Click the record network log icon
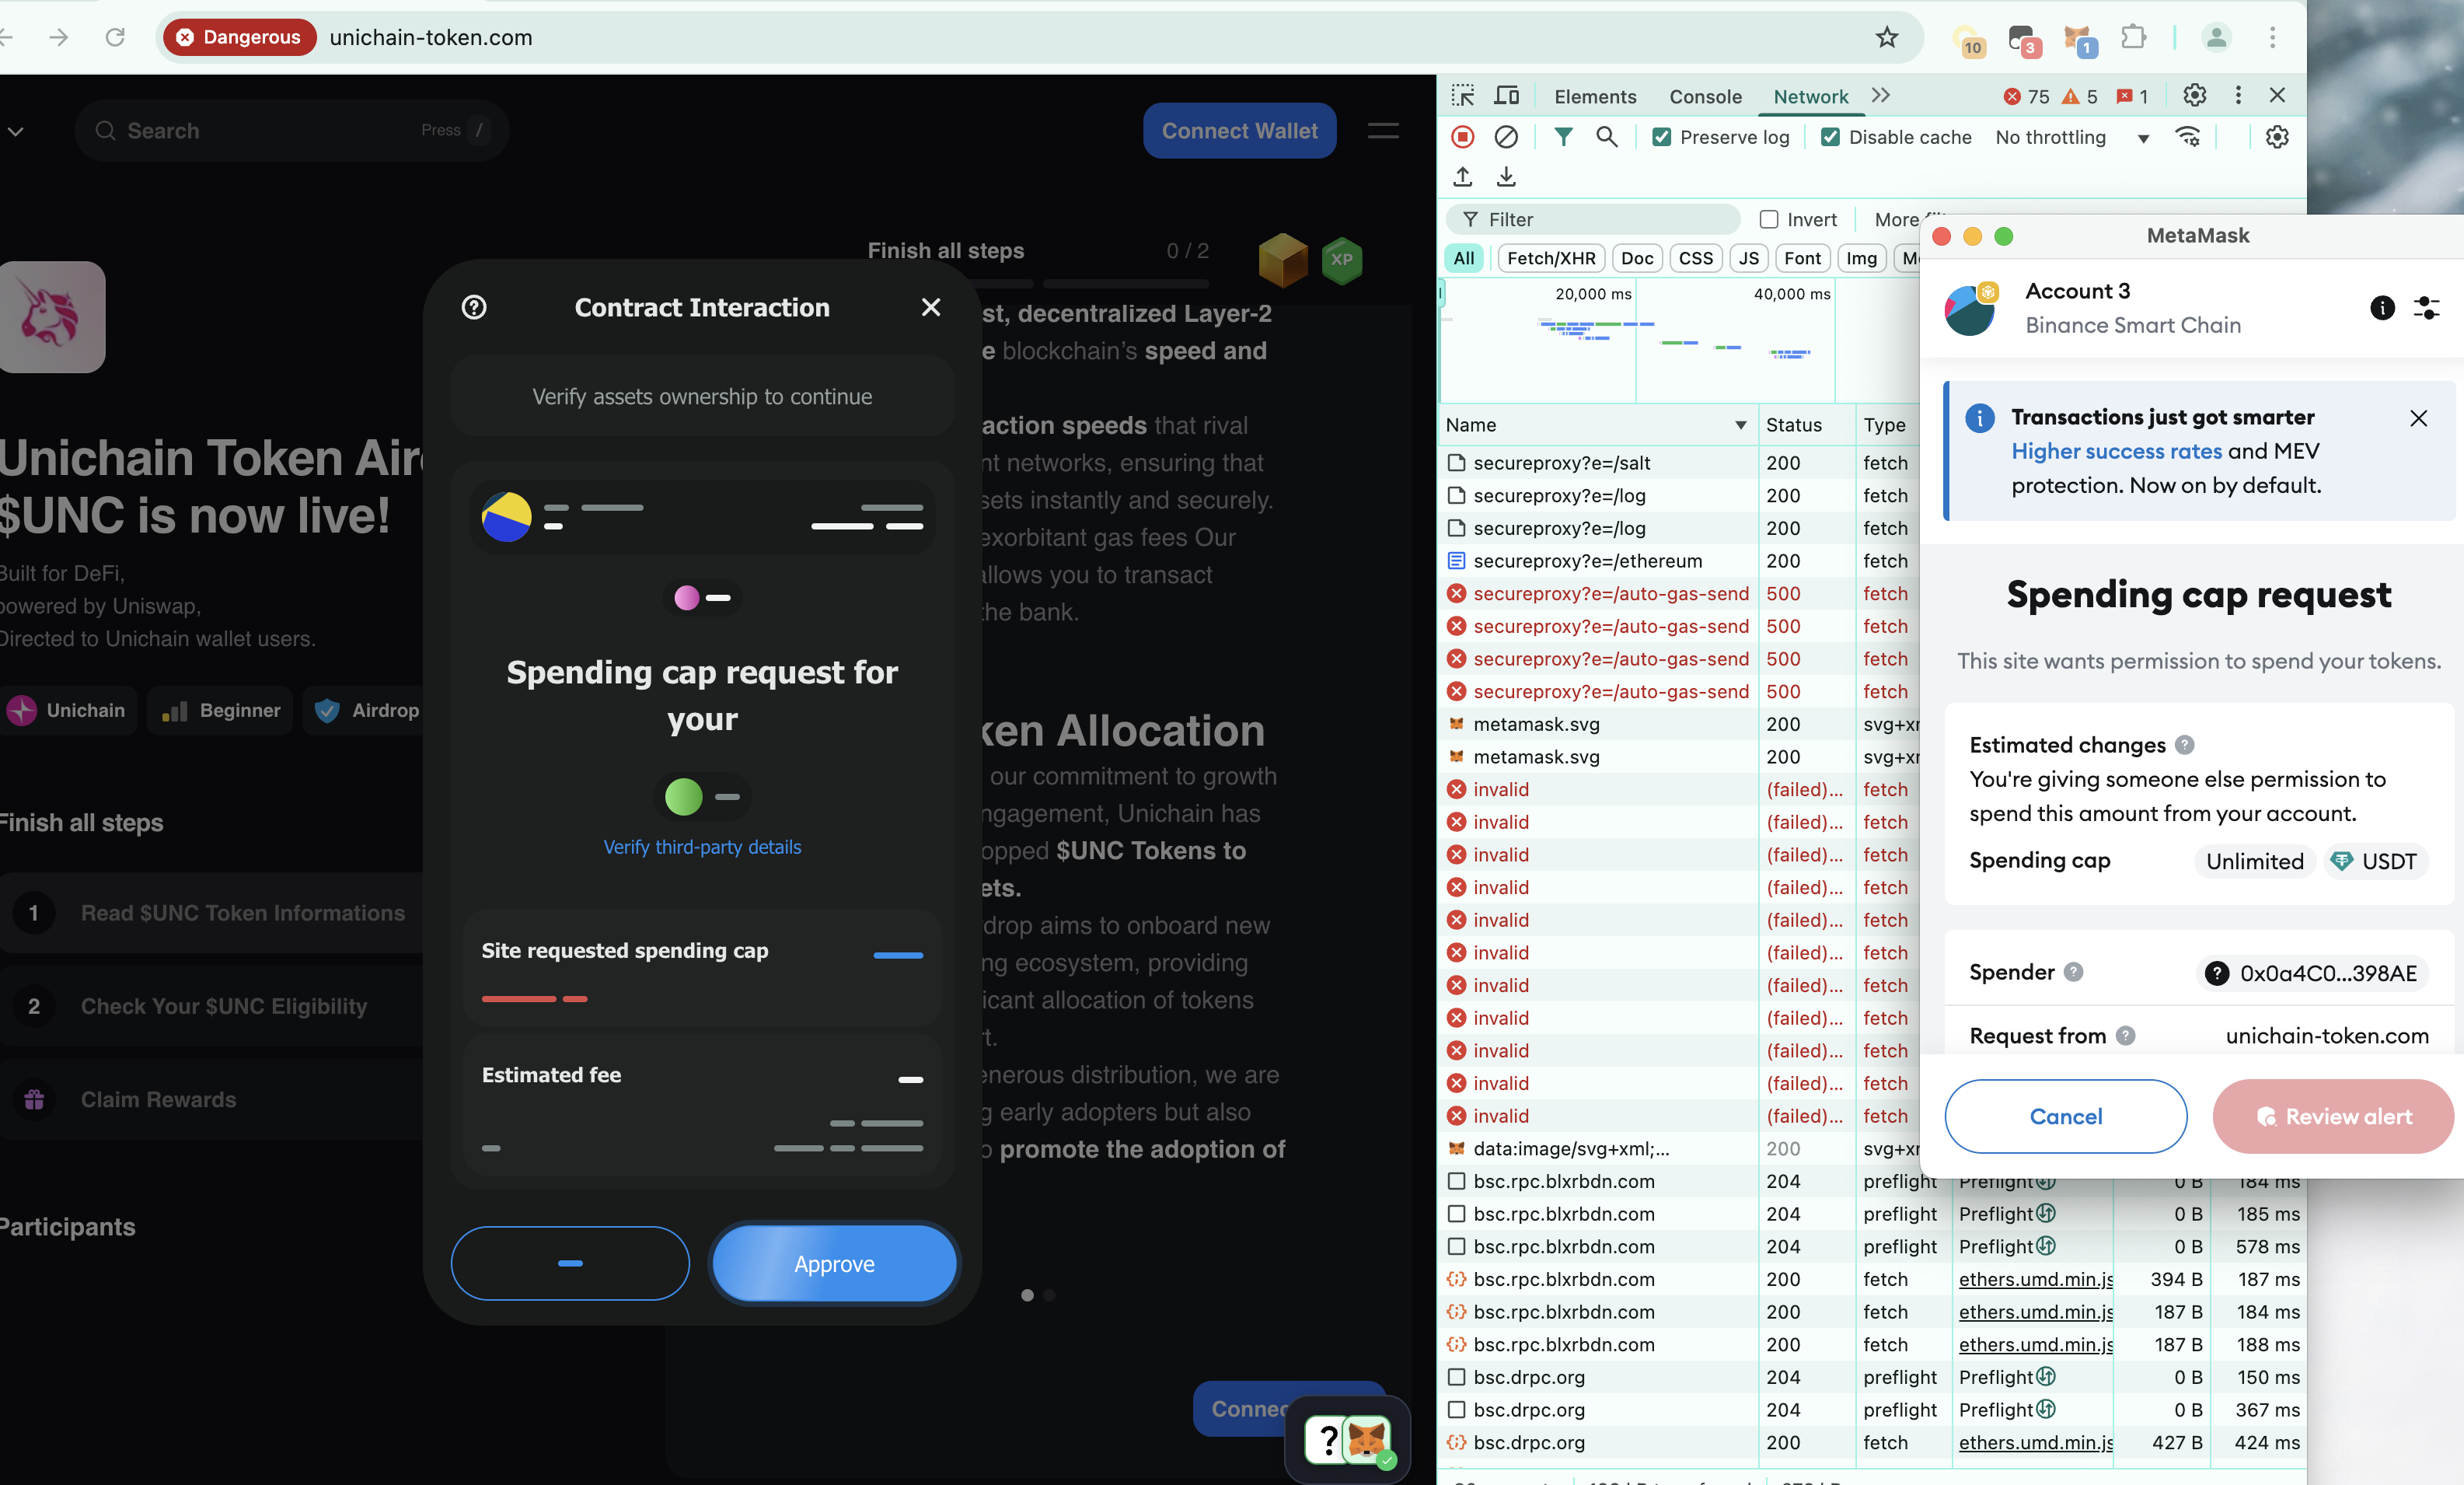The height and width of the screenshot is (1485, 2464). pyautogui.click(x=1462, y=137)
